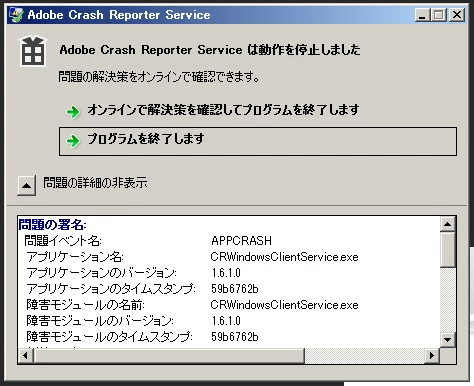The height and width of the screenshot is (386, 474).
Task: Click the 障害モジュールの名前 label
Action: pyautogui.click(x=85, y=305)
